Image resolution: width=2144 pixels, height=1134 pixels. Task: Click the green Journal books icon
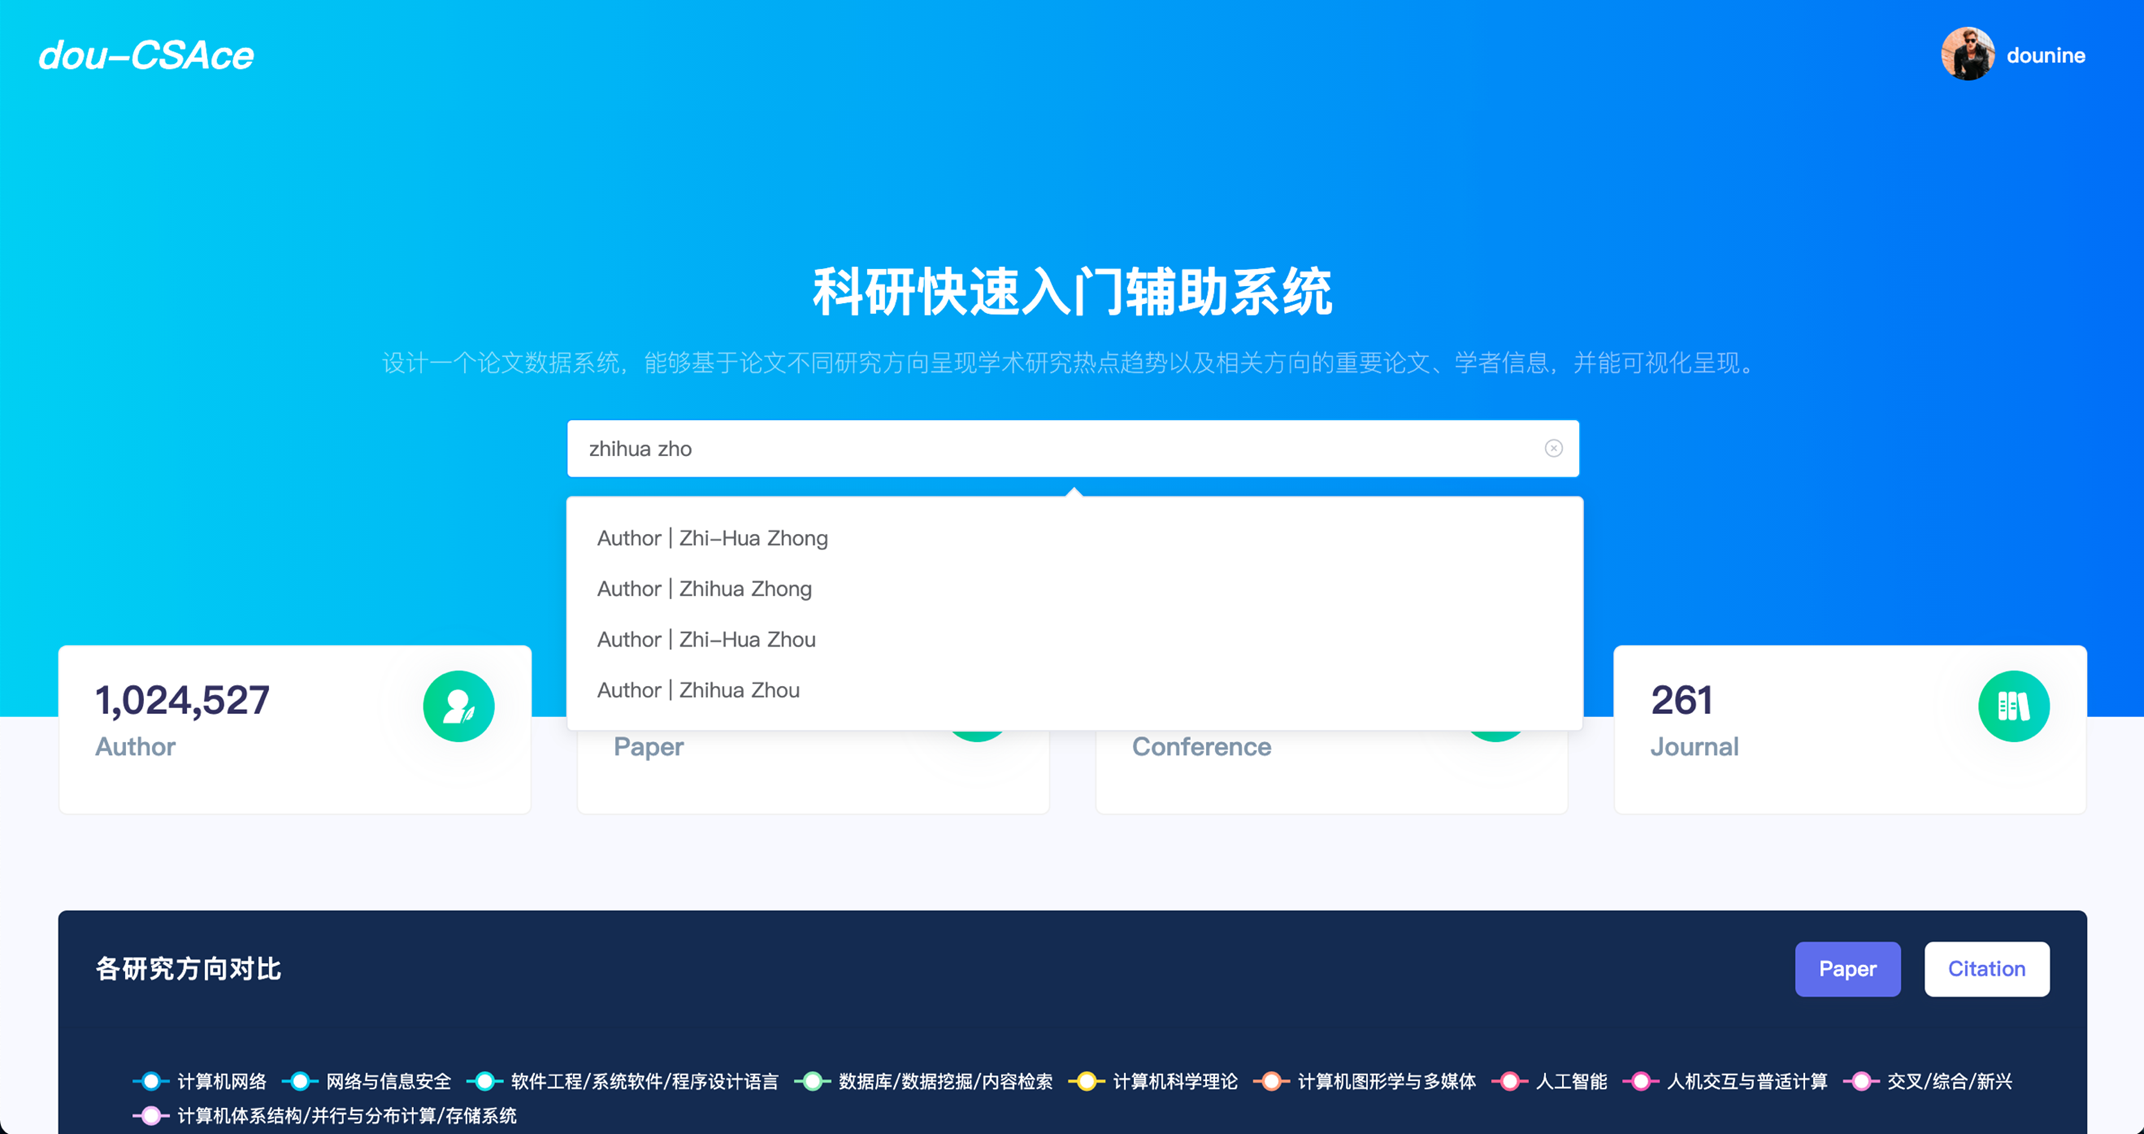point(2013,706)
